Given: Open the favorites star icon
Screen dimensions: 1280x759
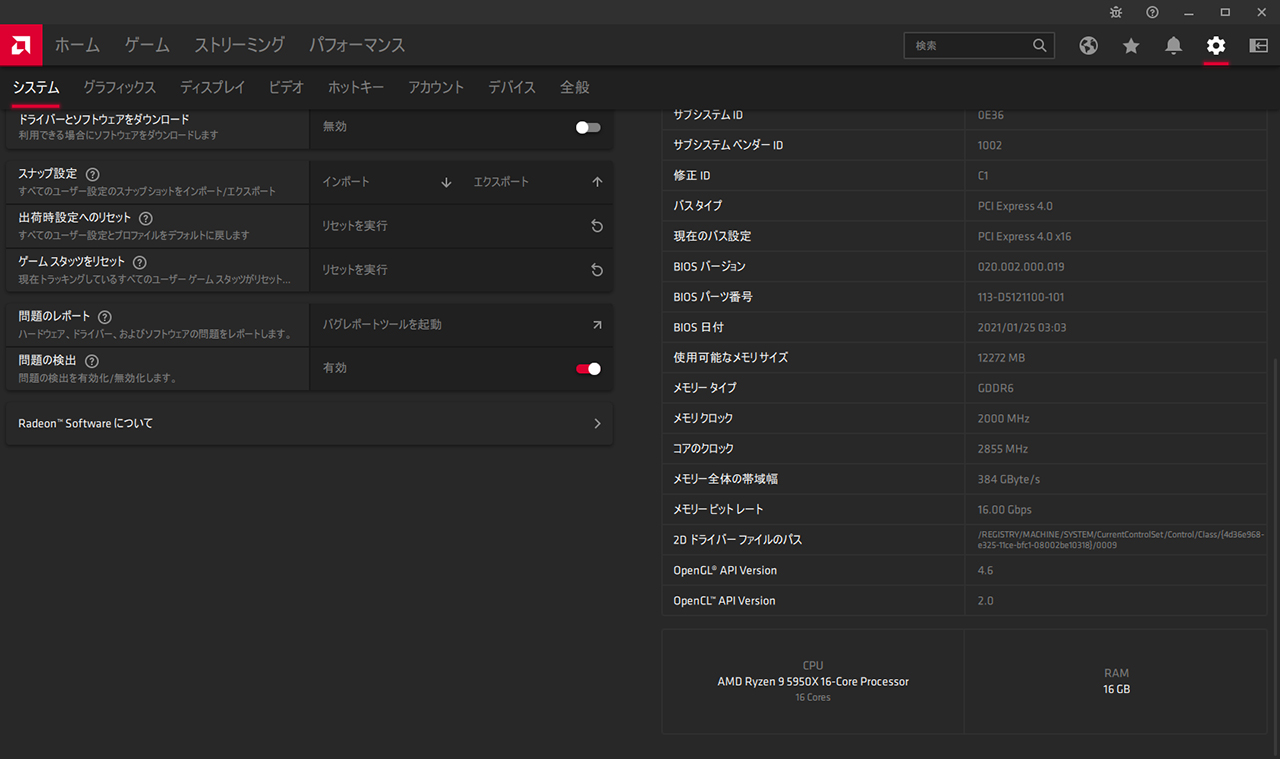Looking at the screenshot, I should (1131, 45).
